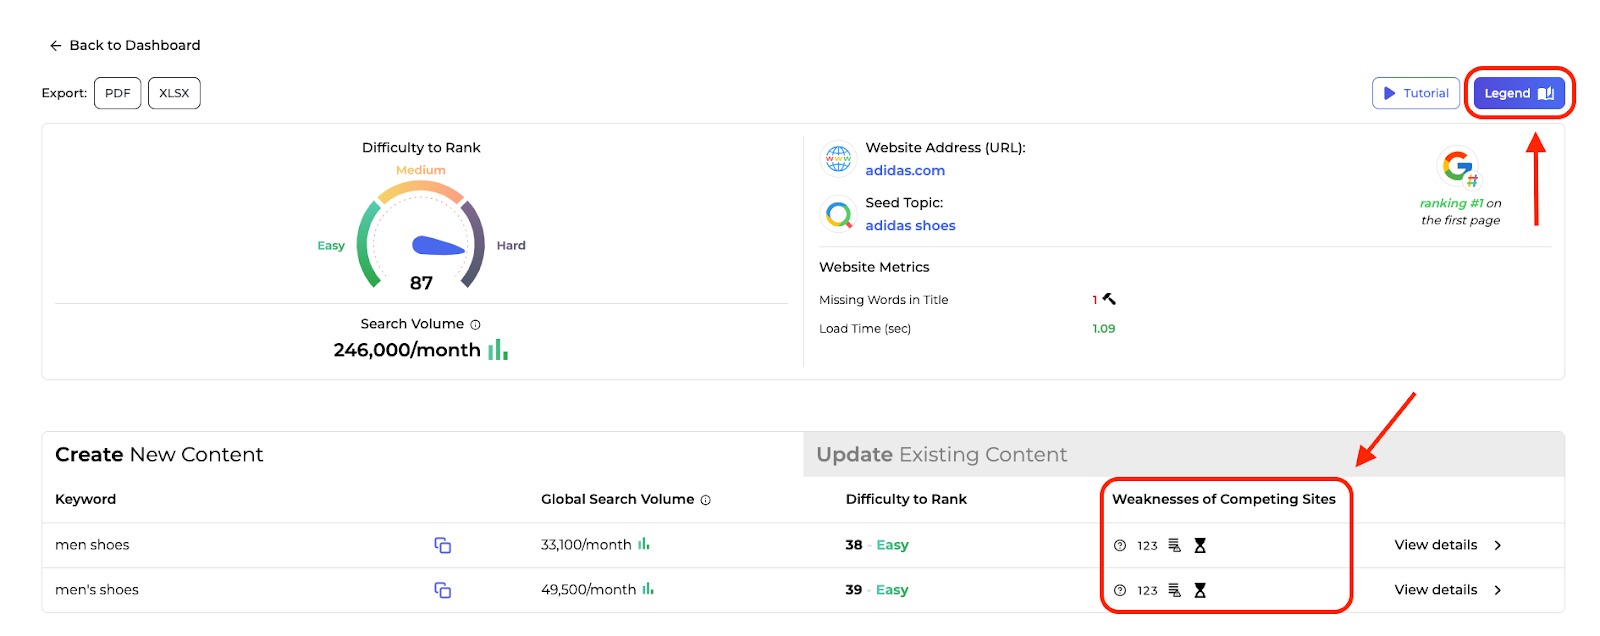Screen dimensions: 1600x636
Task: Click the 38 Easy difficulty value
Action: coord(877,545)
